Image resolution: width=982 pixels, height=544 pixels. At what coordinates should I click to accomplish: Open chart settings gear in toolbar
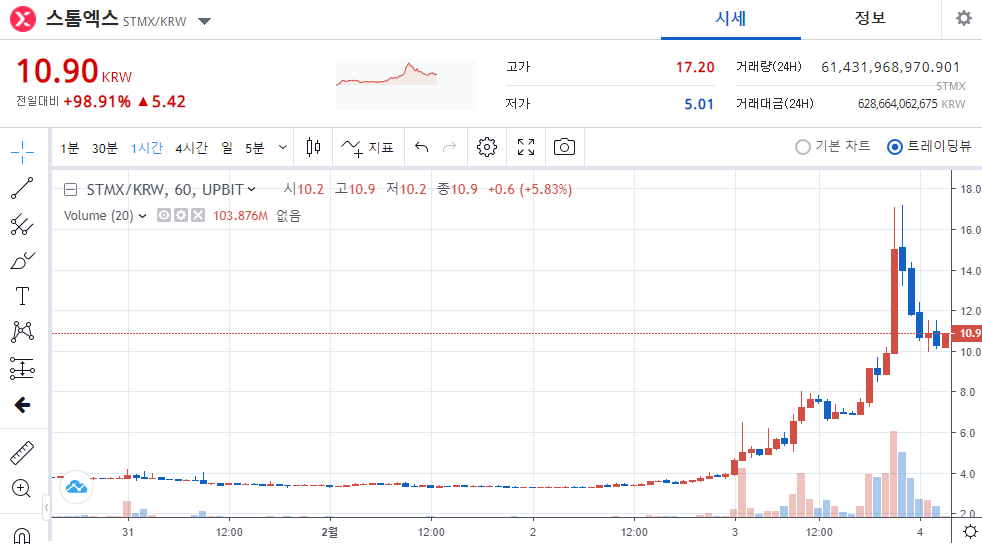(x=487, y=147)
